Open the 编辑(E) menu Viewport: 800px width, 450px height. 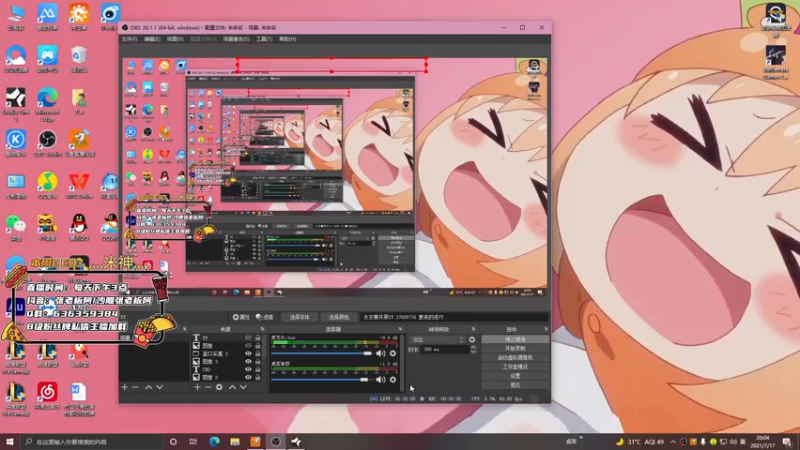152,39
